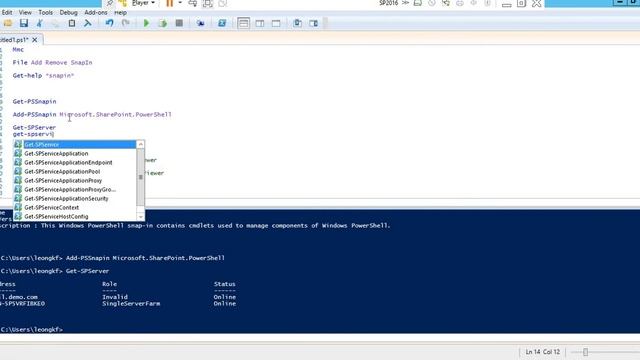
Task: Click the Mmc line in the script
Action: (x=18, y=49)
